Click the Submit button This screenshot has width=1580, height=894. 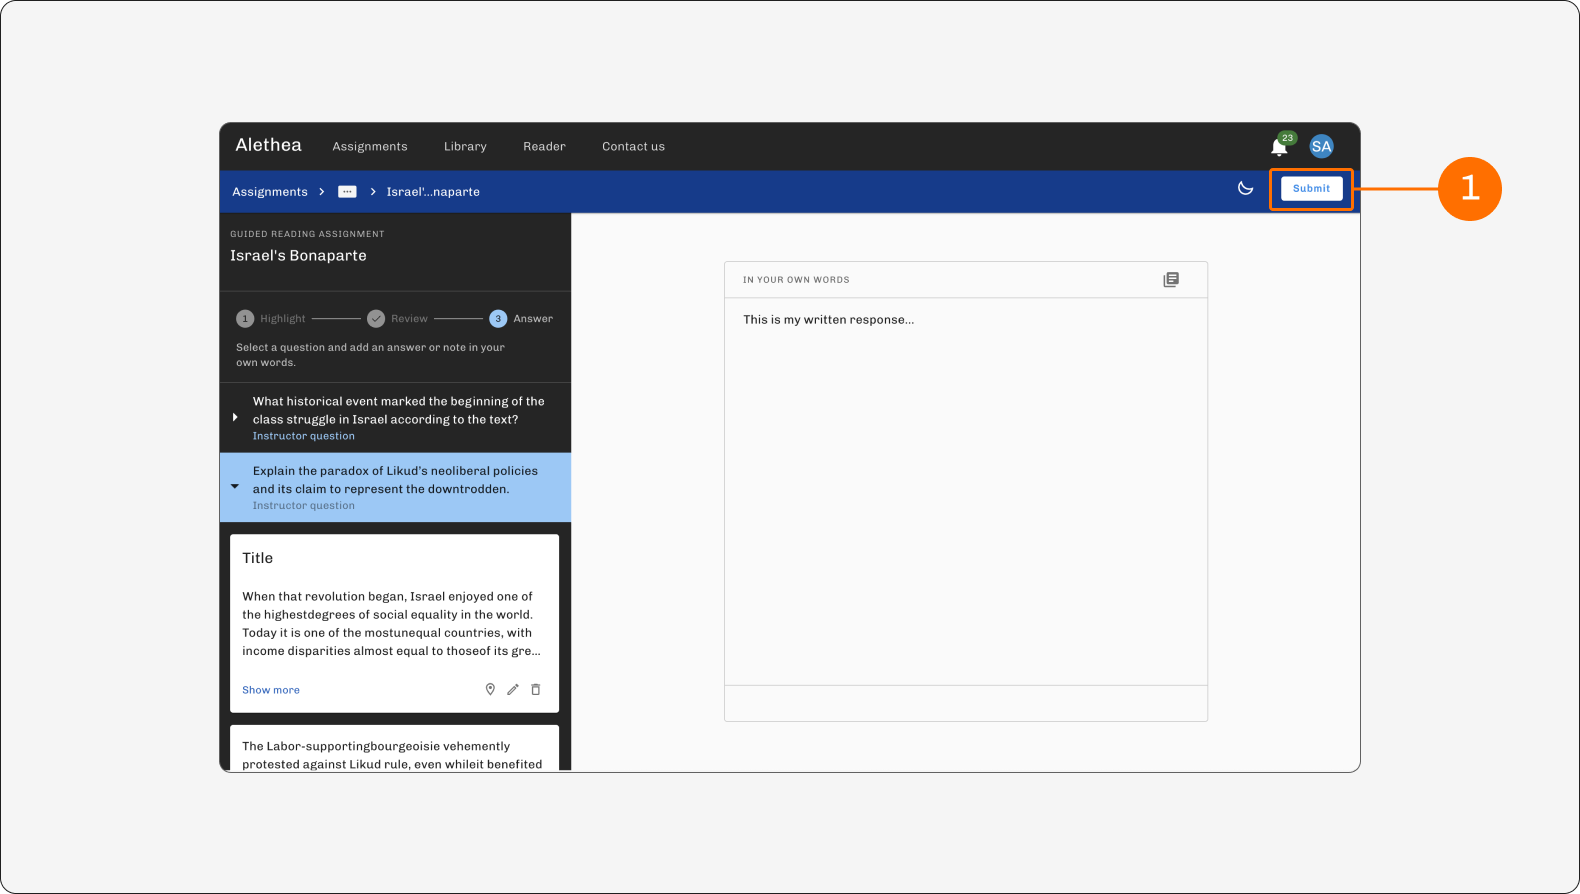click(x=1311, y=188)
